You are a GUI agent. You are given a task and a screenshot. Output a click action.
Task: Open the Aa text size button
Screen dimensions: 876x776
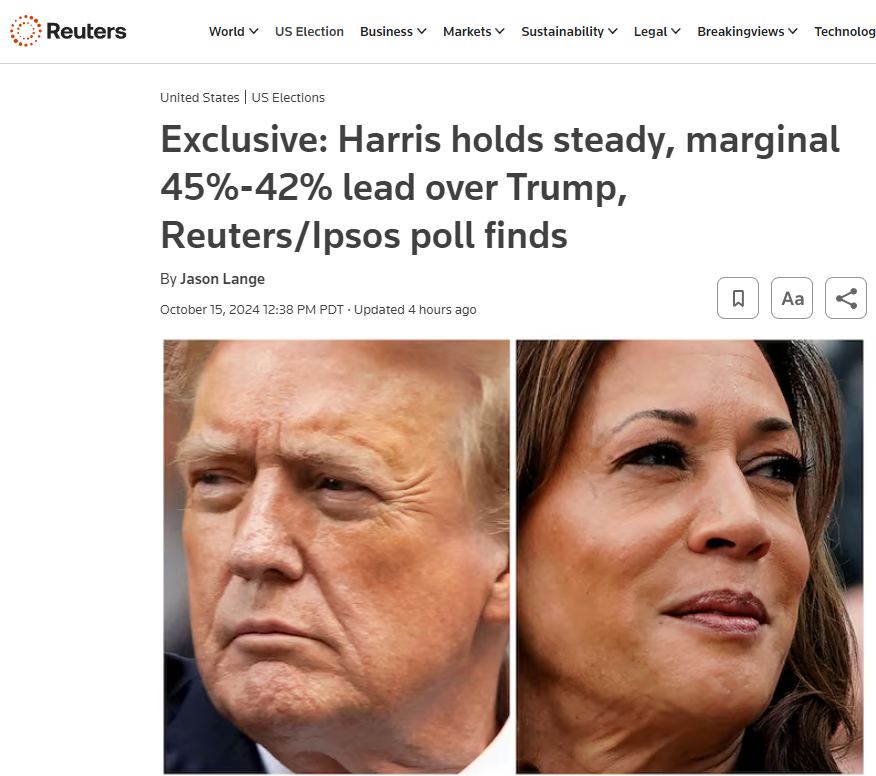click(x=792, y=298)
